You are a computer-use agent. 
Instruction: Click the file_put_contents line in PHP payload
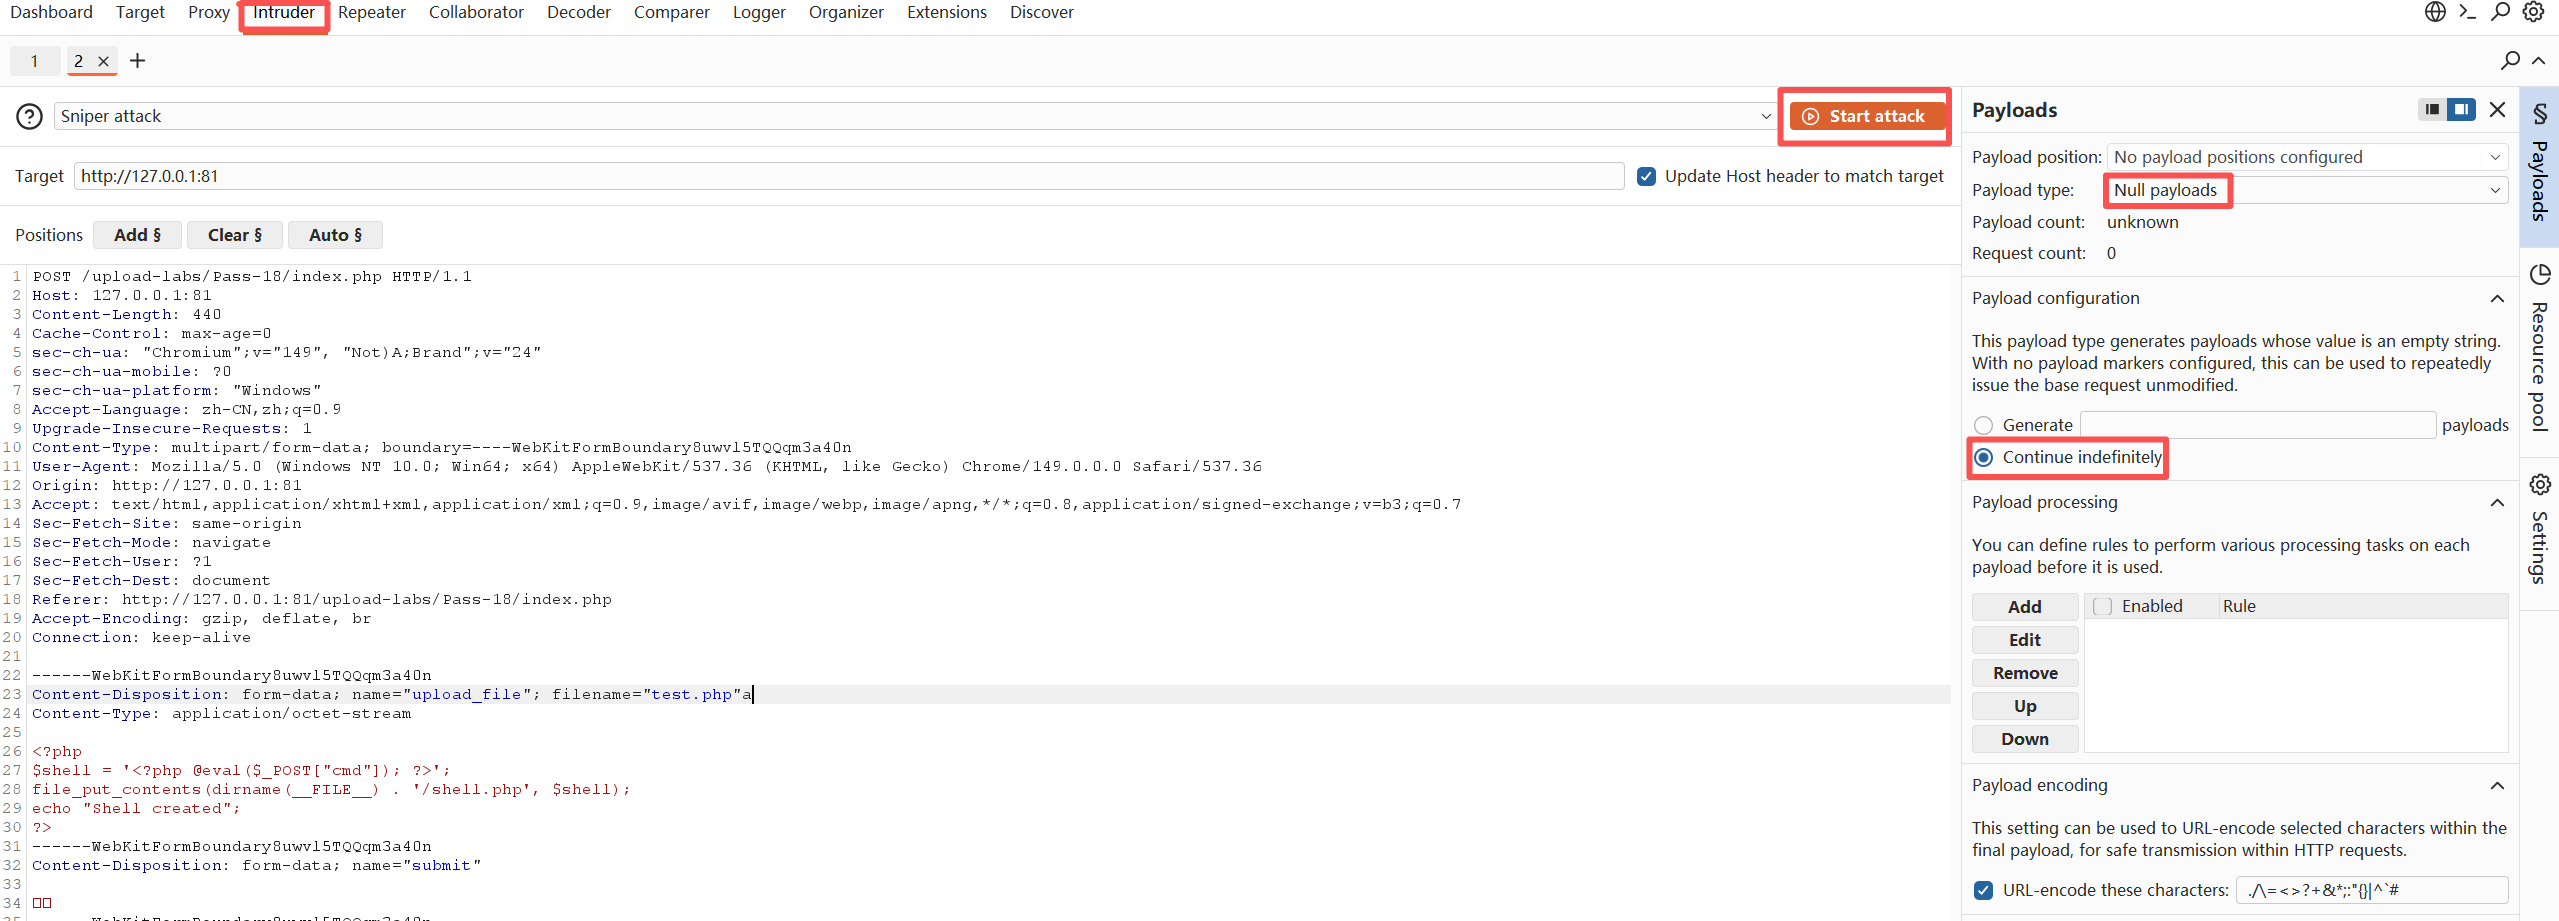click(331, 789)
